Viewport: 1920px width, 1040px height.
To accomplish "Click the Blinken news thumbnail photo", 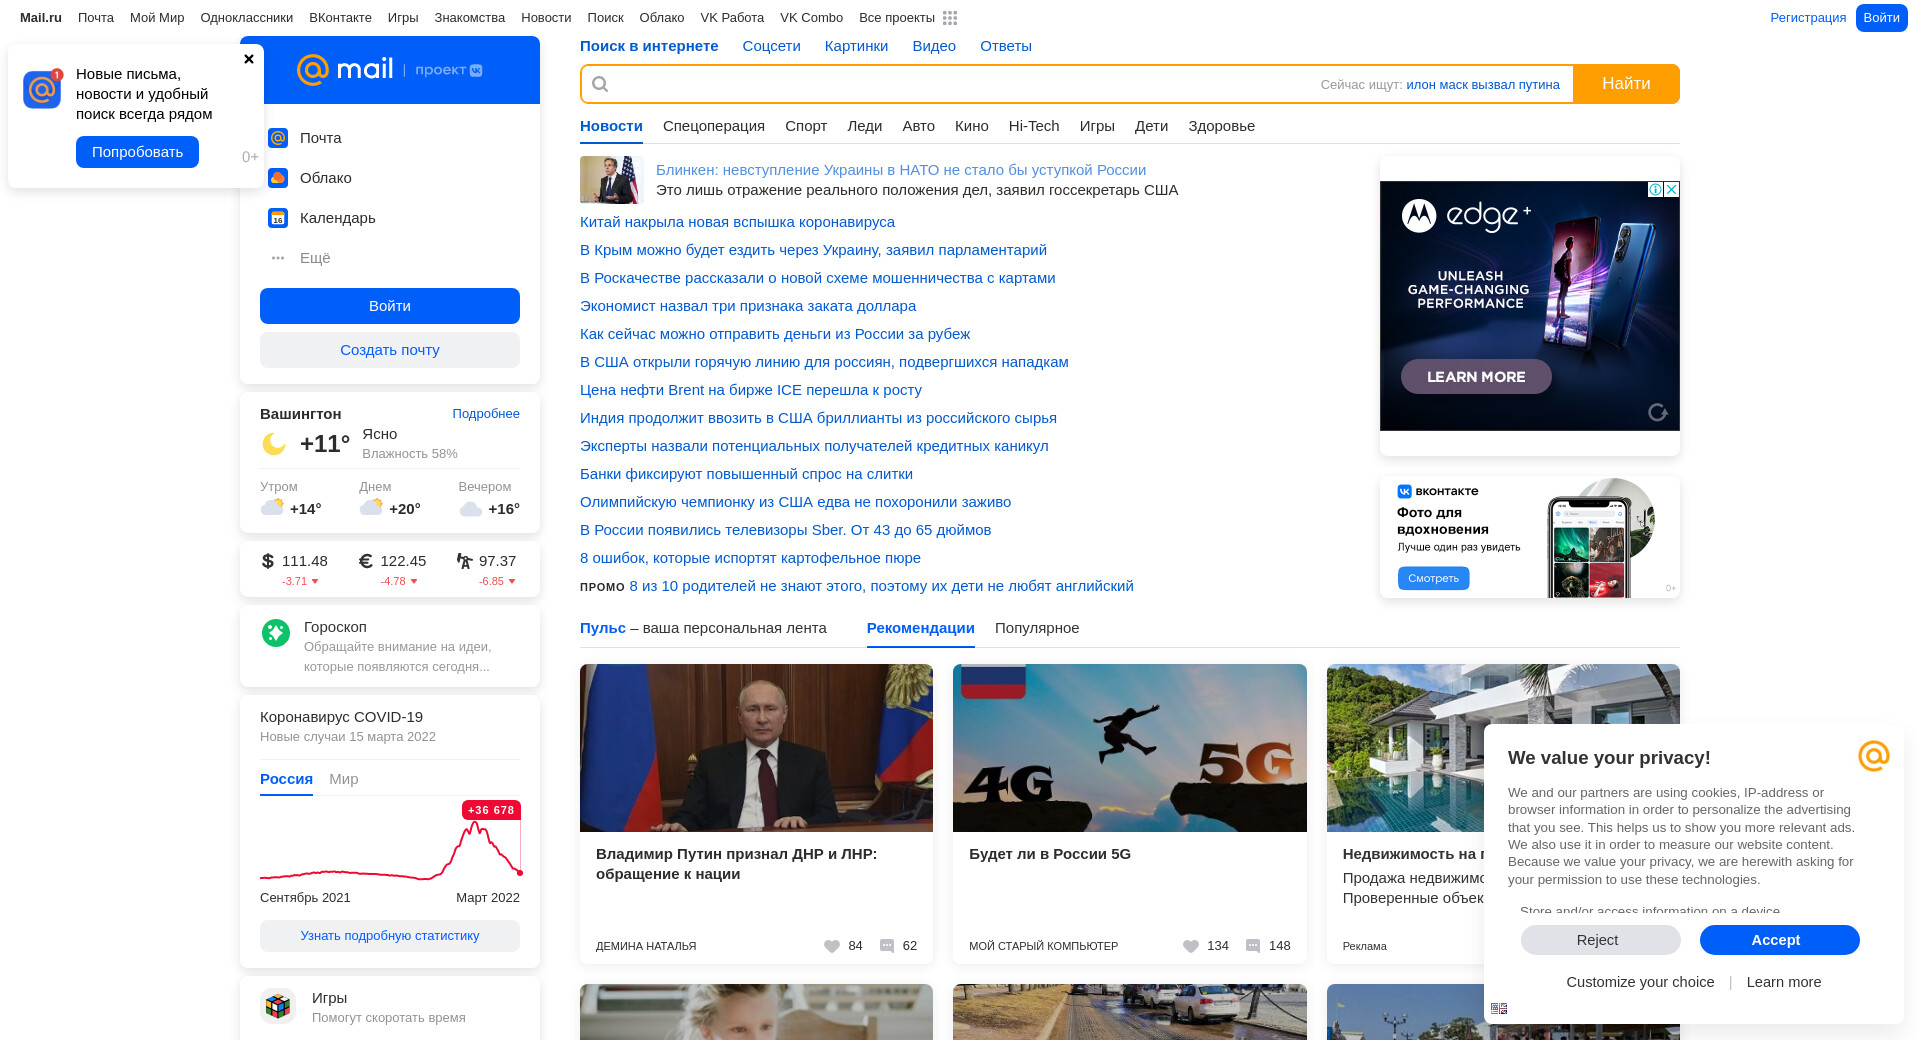I will coord(610,180).
